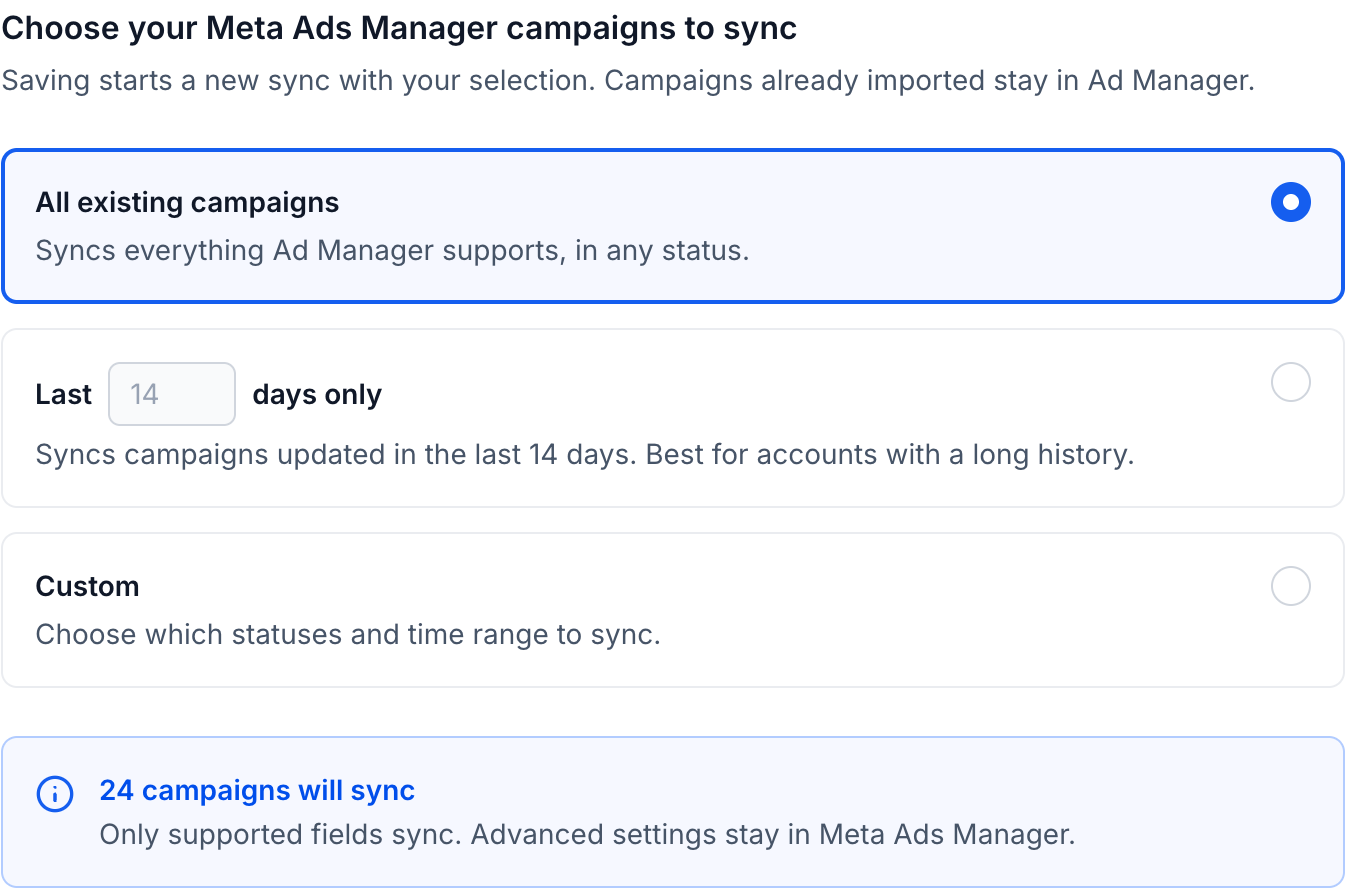1350x890 pixels.
Task: Click the "Last" label before the days field
Action: point(64,395)
